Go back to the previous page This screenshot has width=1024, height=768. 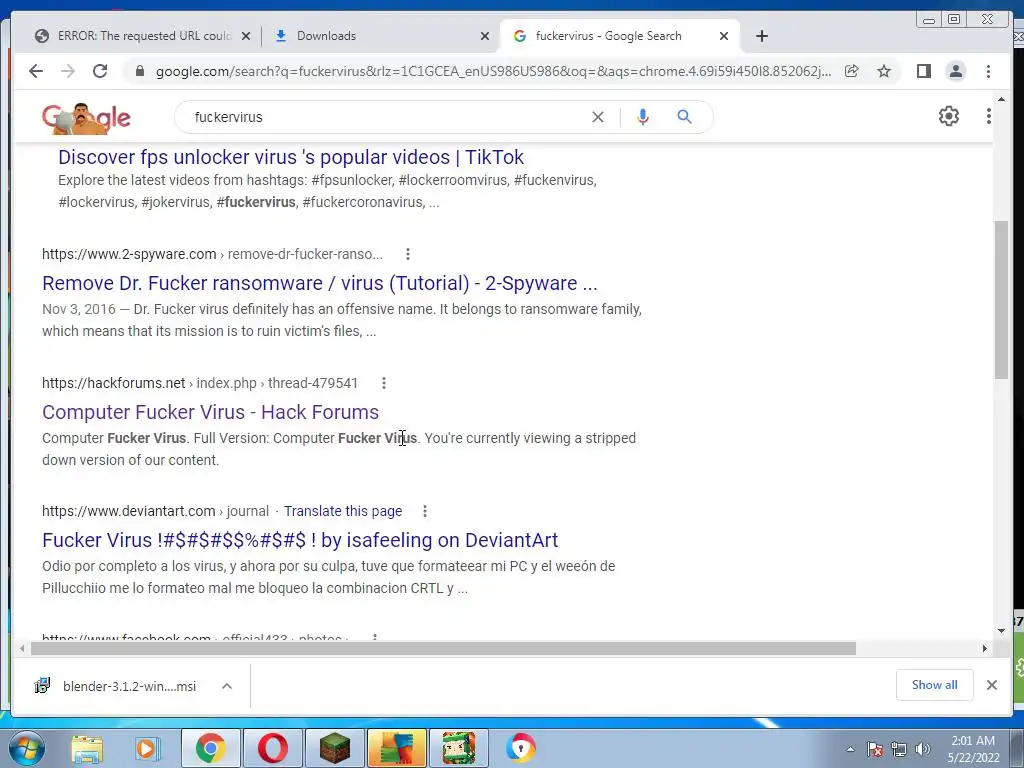click(36, 71)
